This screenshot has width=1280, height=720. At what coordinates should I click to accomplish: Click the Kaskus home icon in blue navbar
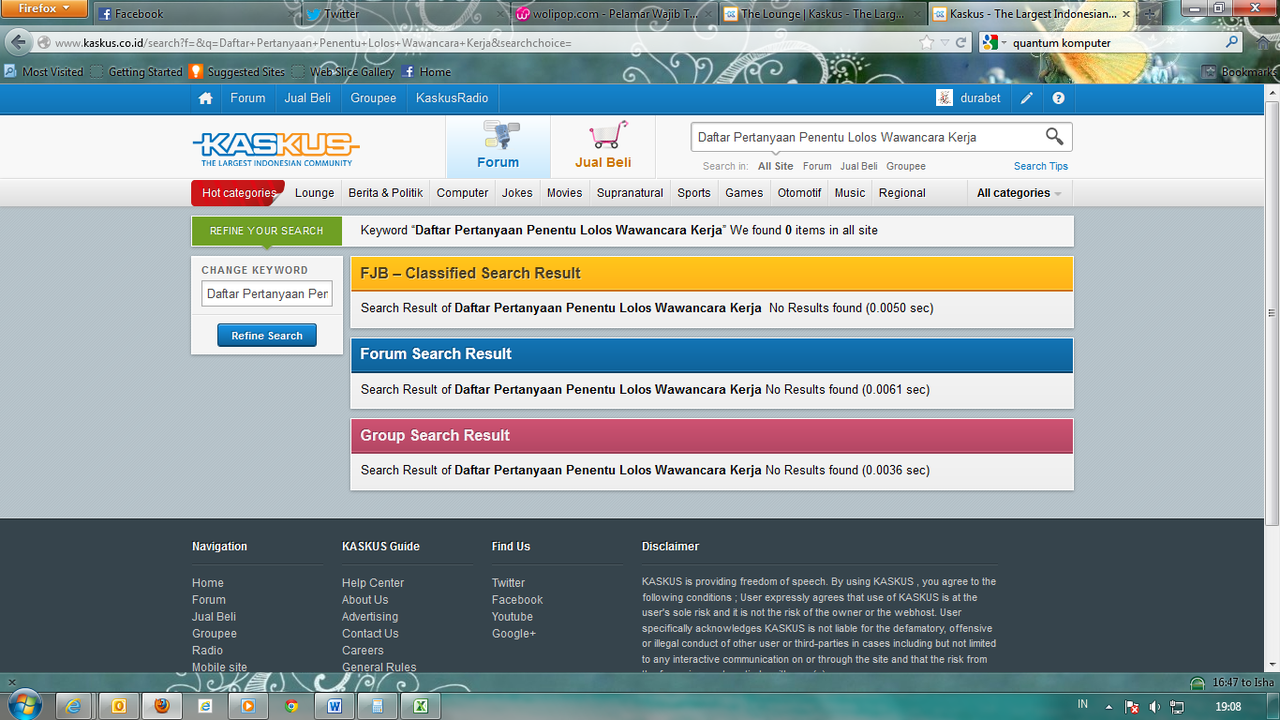pos(206,98)
